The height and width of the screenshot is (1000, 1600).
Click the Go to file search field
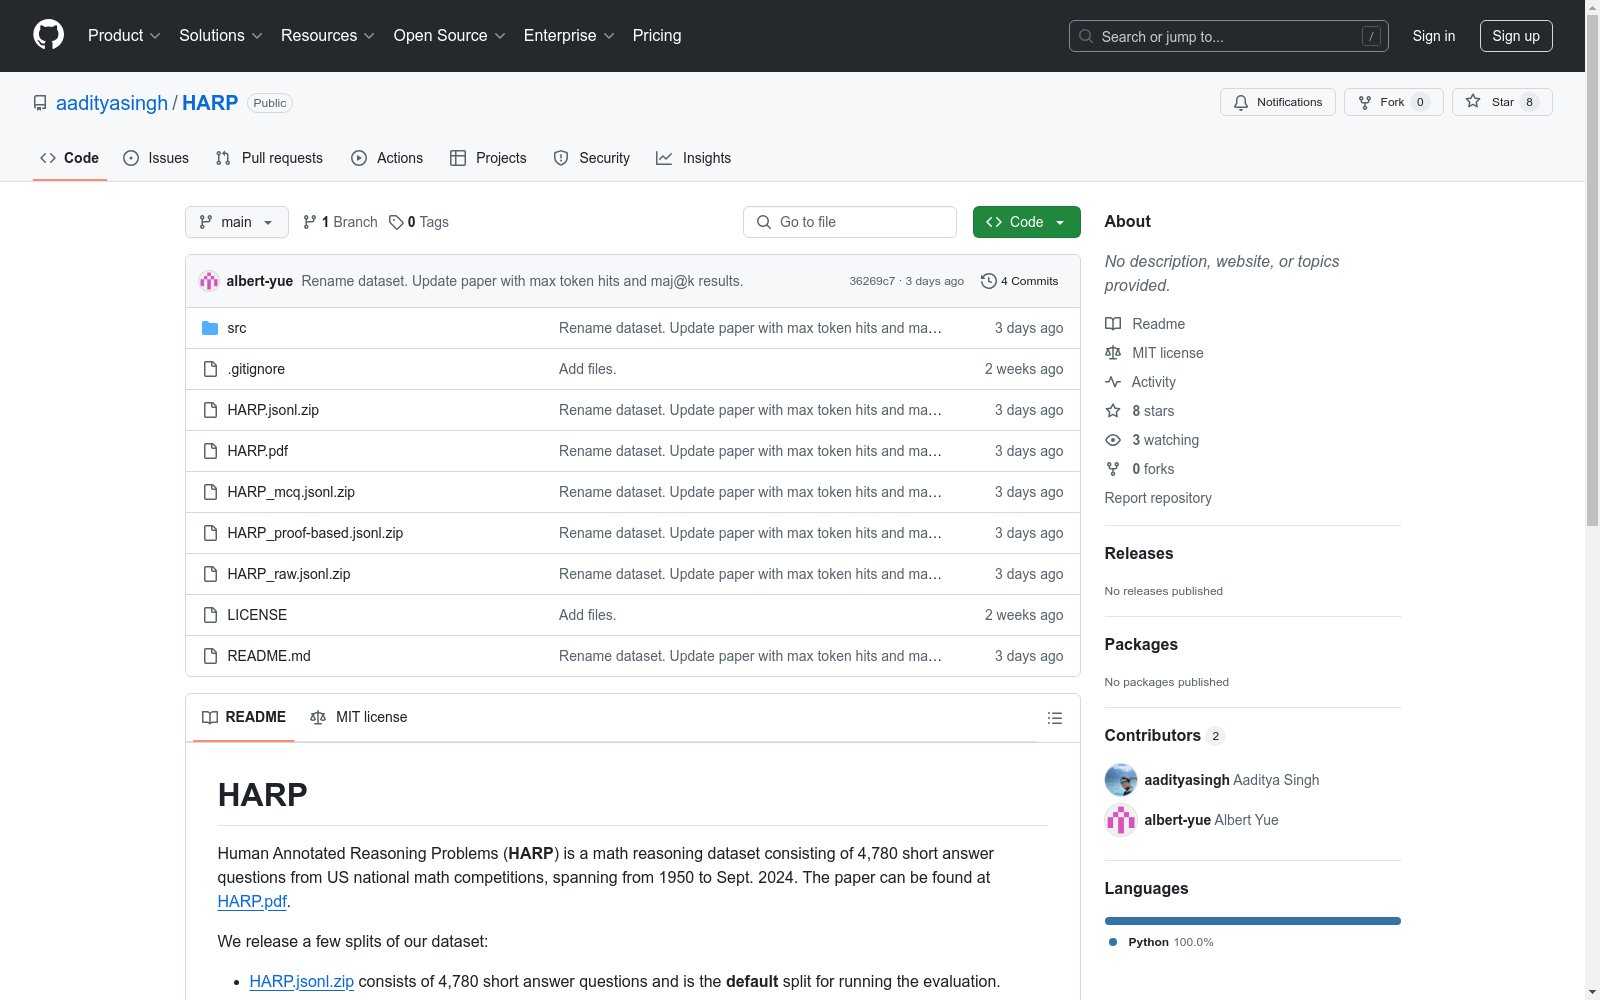(x=850, y=222)
